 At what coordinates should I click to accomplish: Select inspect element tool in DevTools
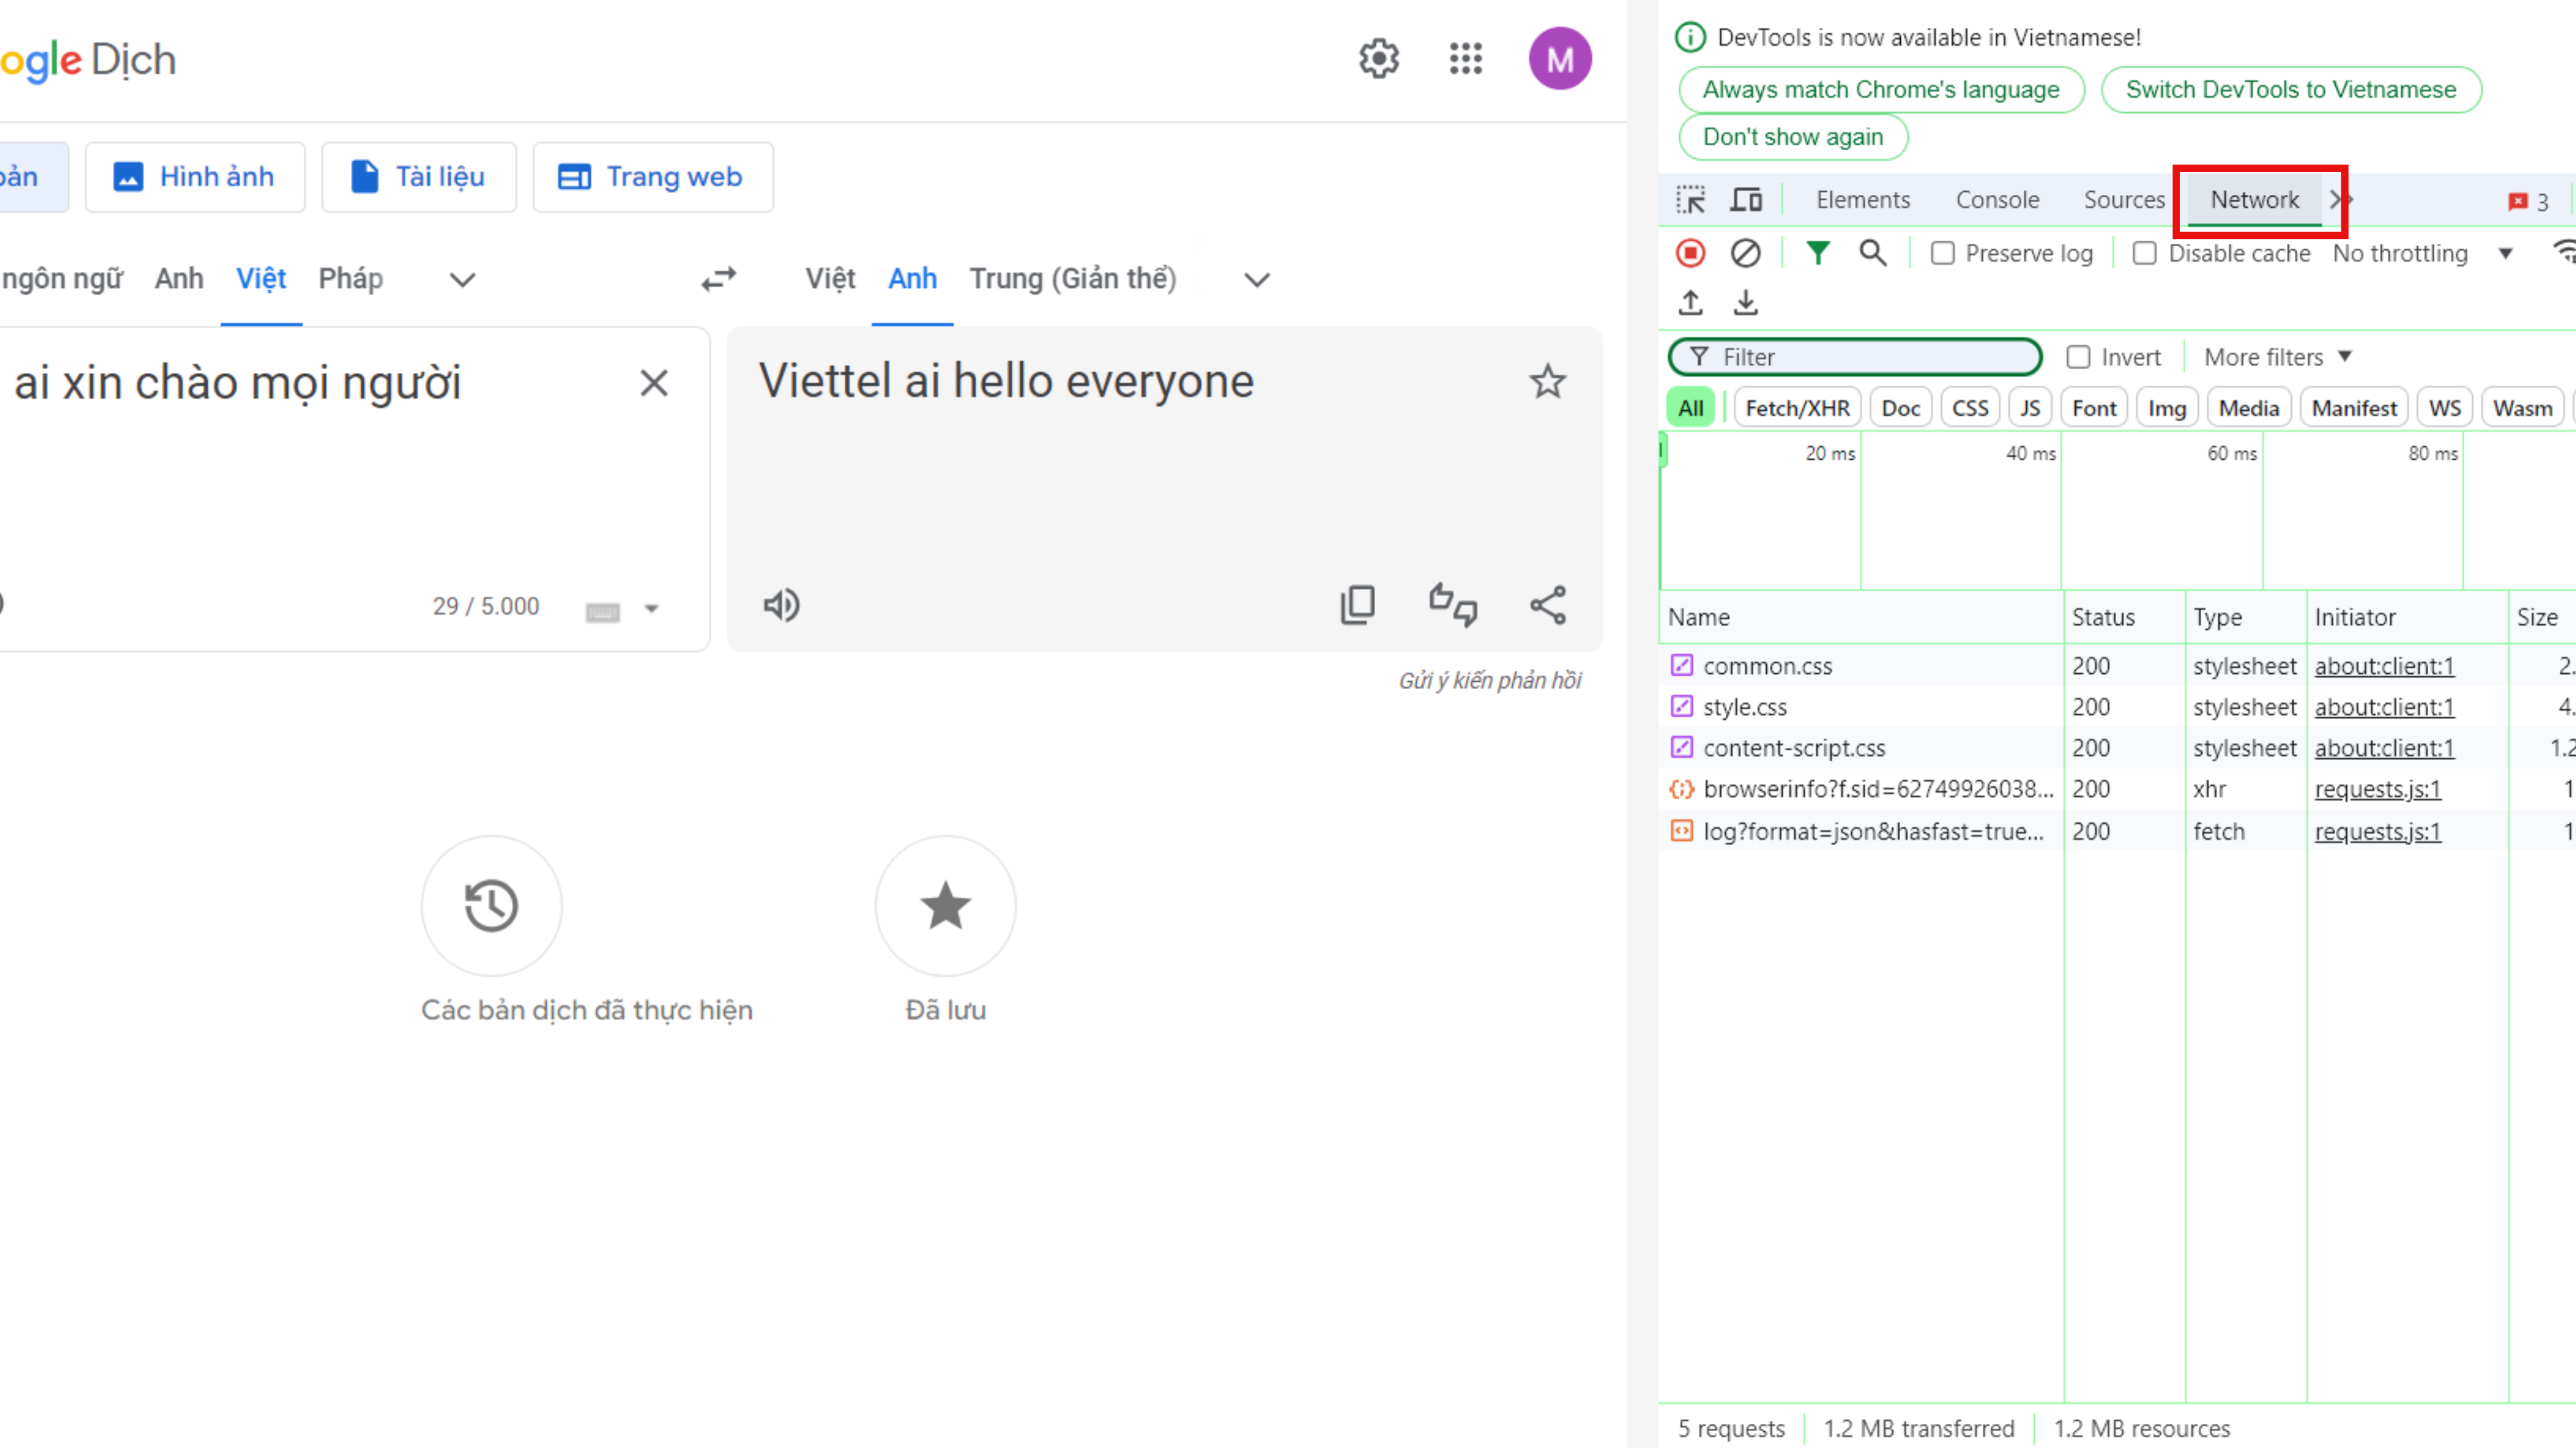(1690, 200)
